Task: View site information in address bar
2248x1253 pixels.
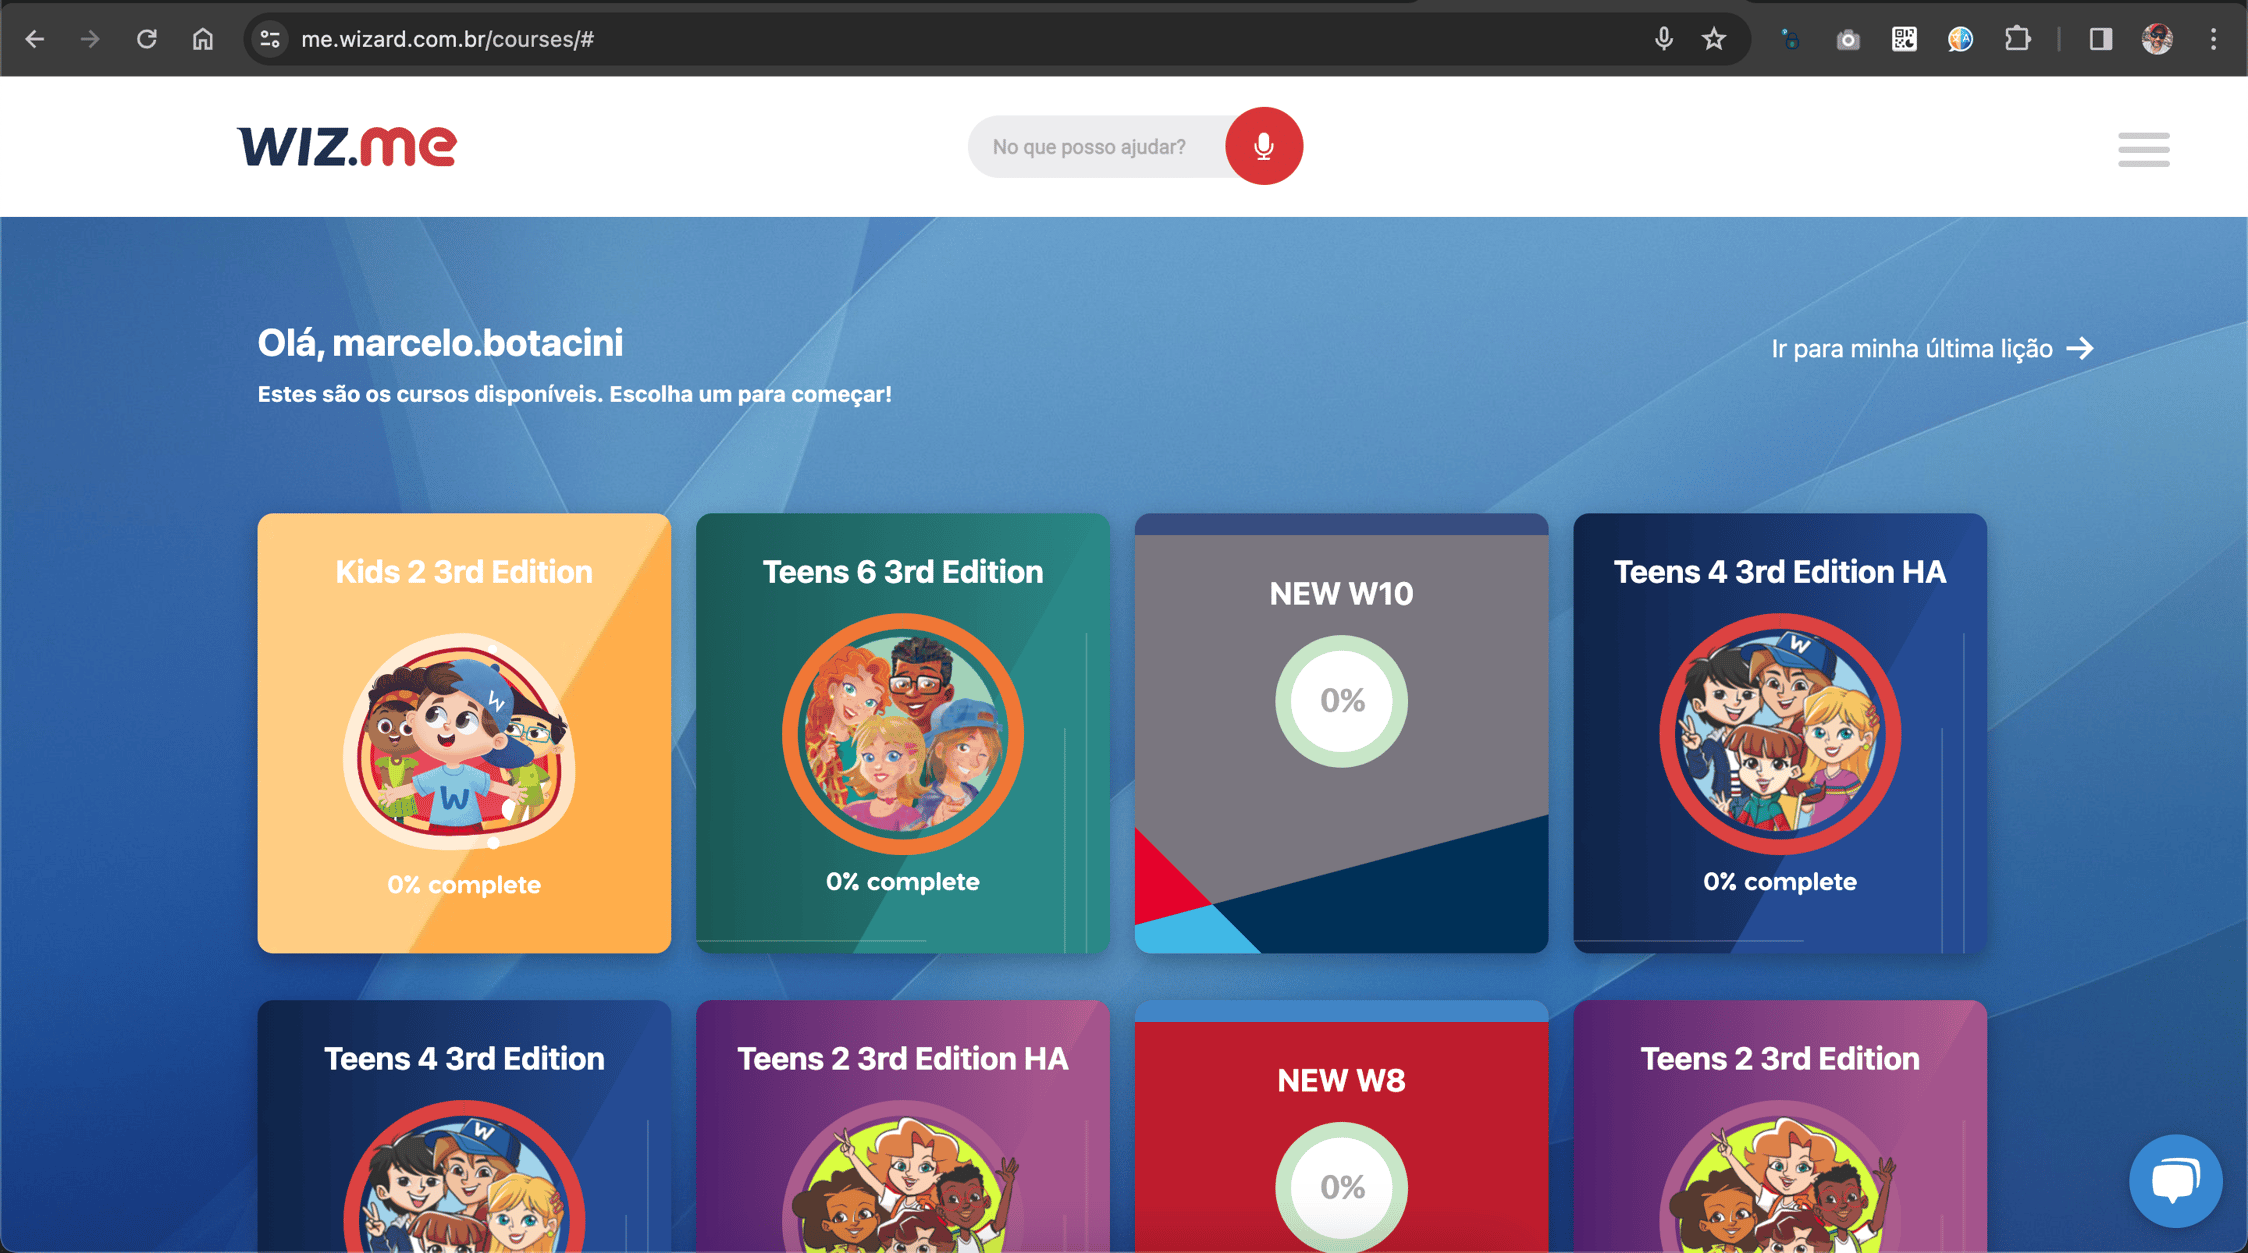Action: click(270, 39)
